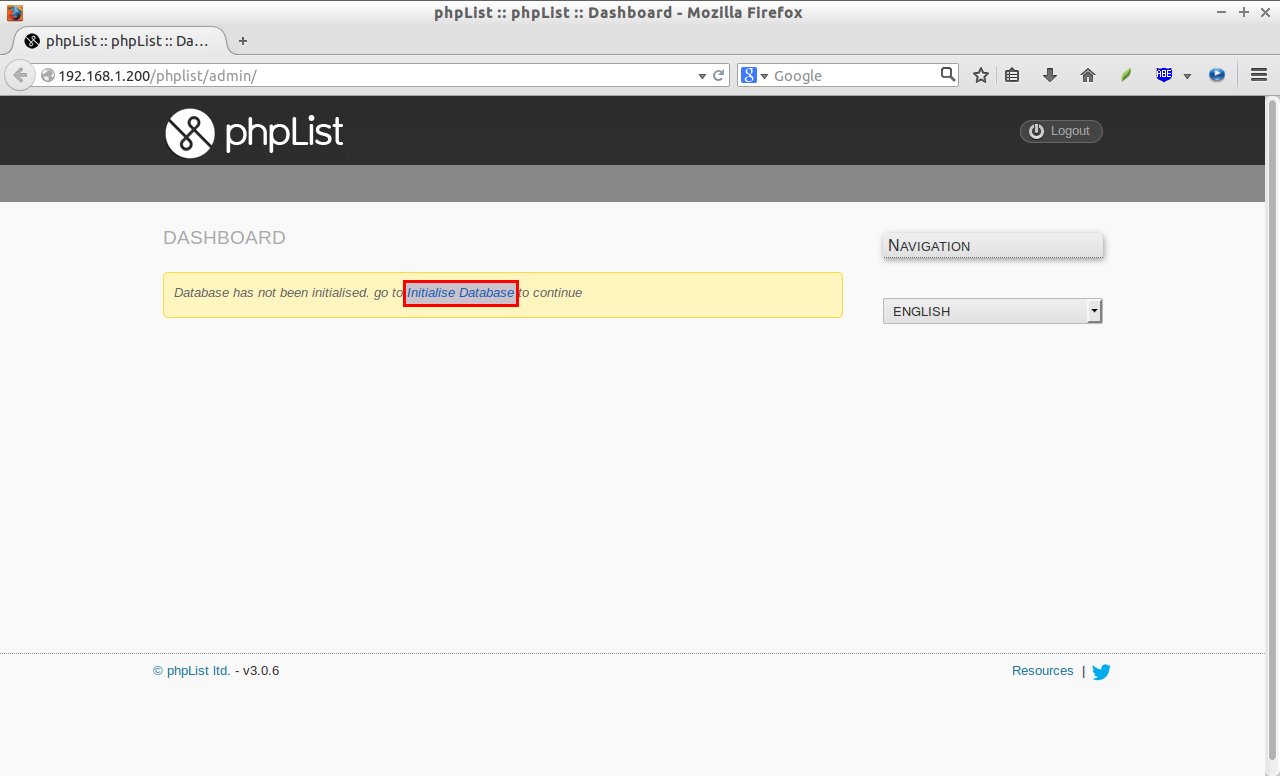This screenshot has height=776, width=1280.
Task: Click the Initialise Database link
Action: (x=460, y=293)
